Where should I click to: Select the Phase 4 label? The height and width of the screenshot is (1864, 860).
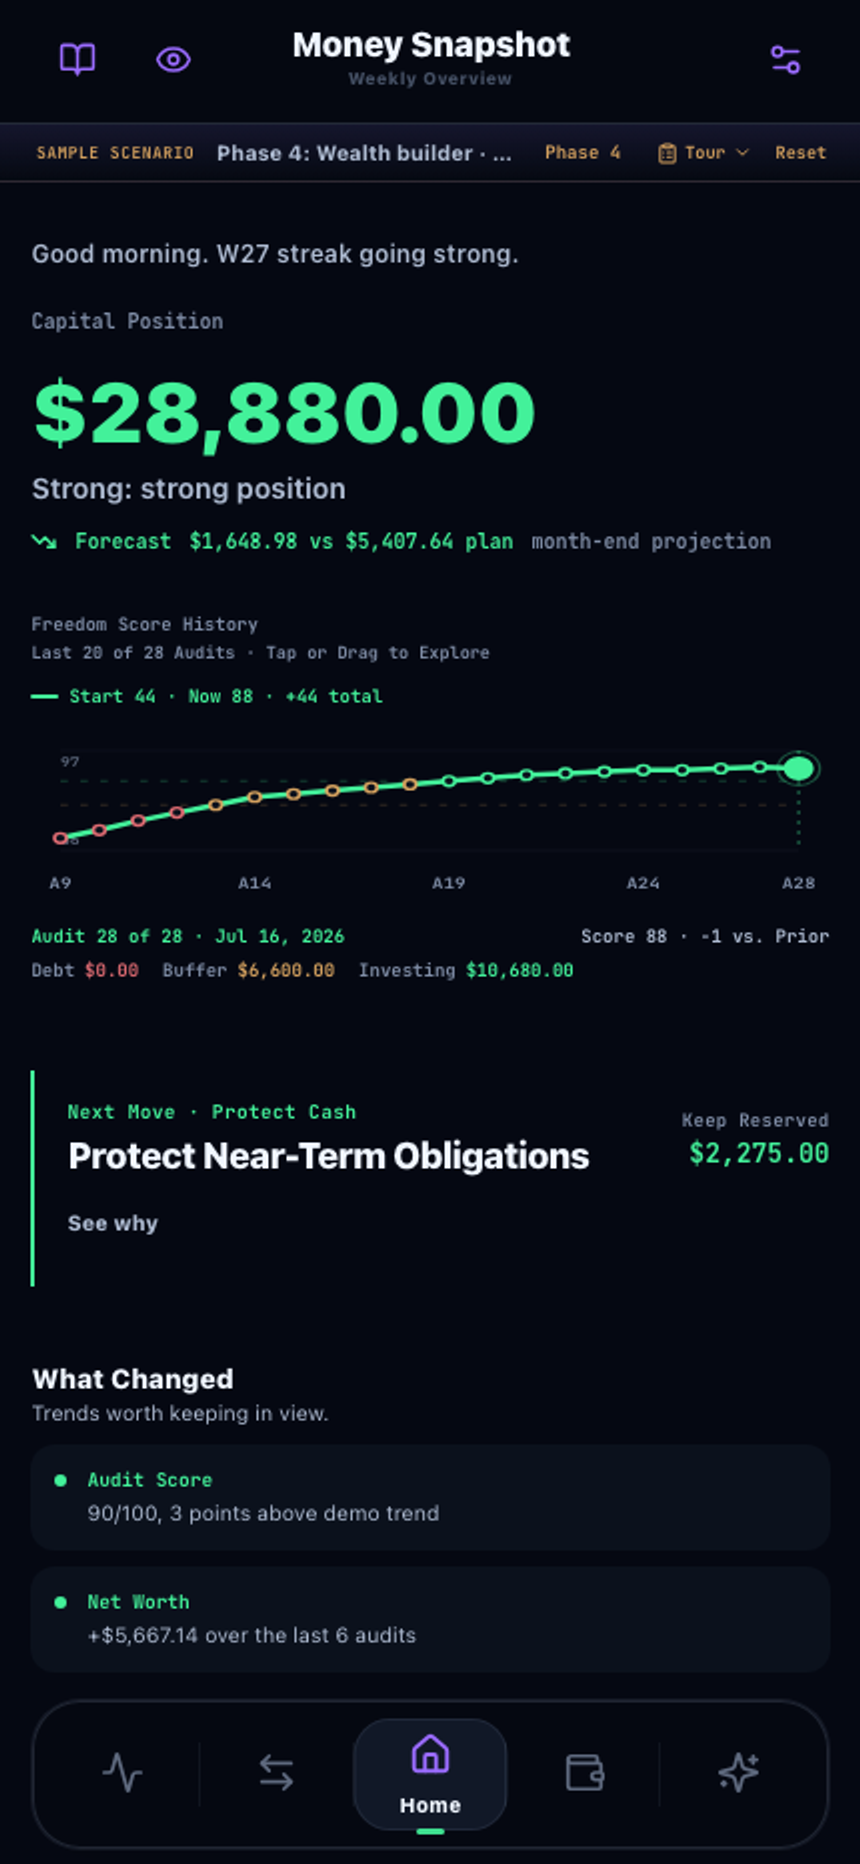(582, 153)
